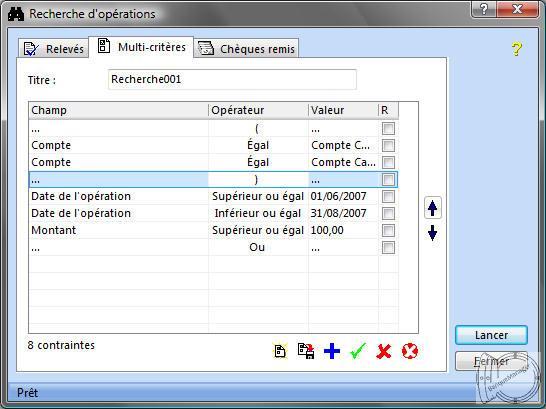Switch to the Relevés tab
546x409 pixels.
(x=54, y=48)
